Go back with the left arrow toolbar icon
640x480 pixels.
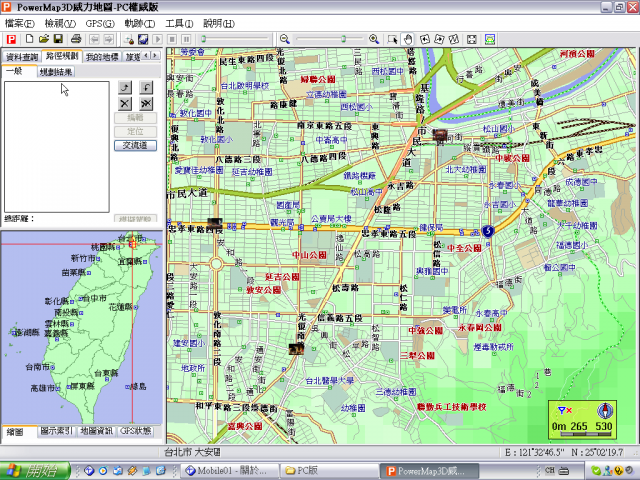(x=94, y=39)
